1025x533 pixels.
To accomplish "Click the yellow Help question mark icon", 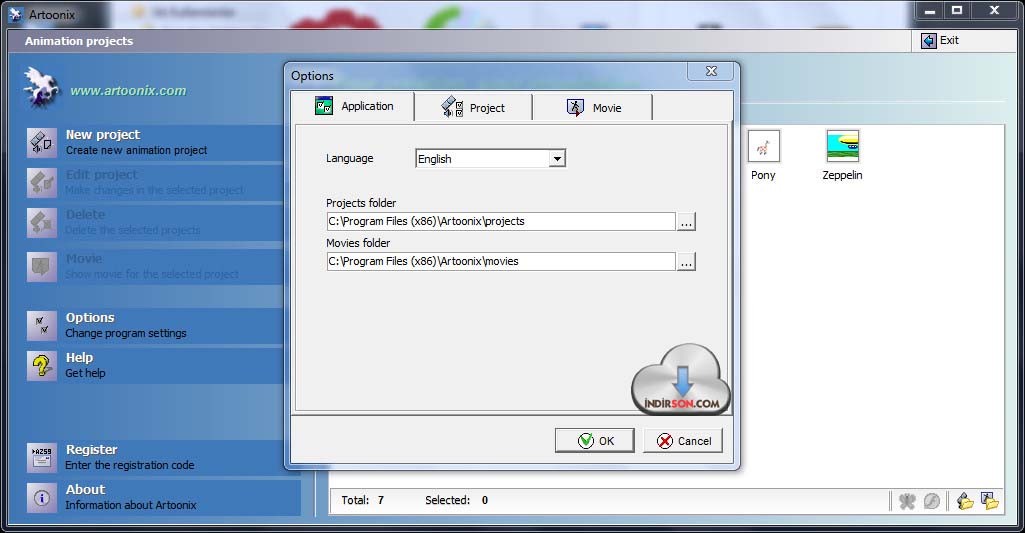I will (42, 365).
